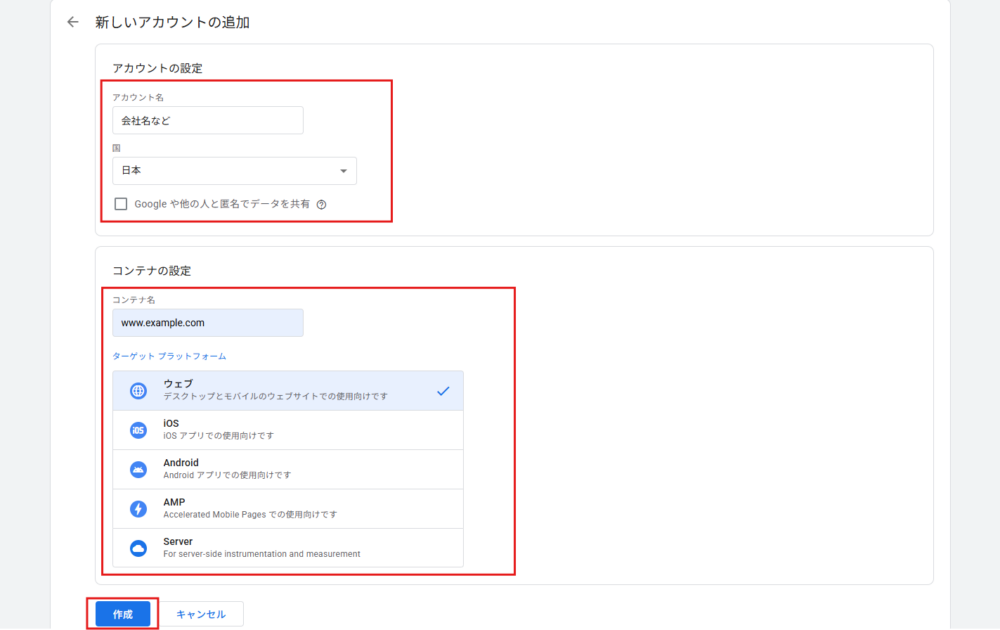The height and width of the screenshot is (630, 1000).
Task: Choose Android アプリ as target platform
Action: [x=288, y=469]
